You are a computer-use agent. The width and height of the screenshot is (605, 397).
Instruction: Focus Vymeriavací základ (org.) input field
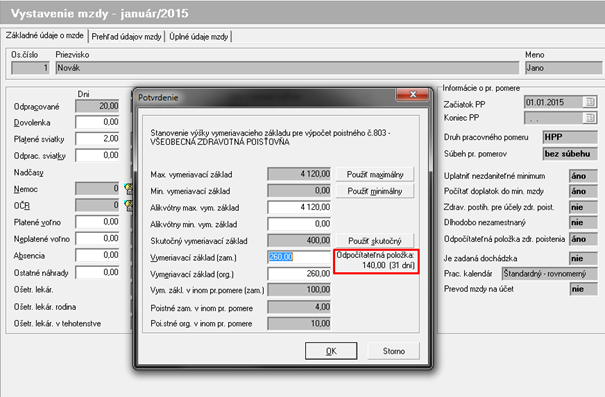pos(299,274)
